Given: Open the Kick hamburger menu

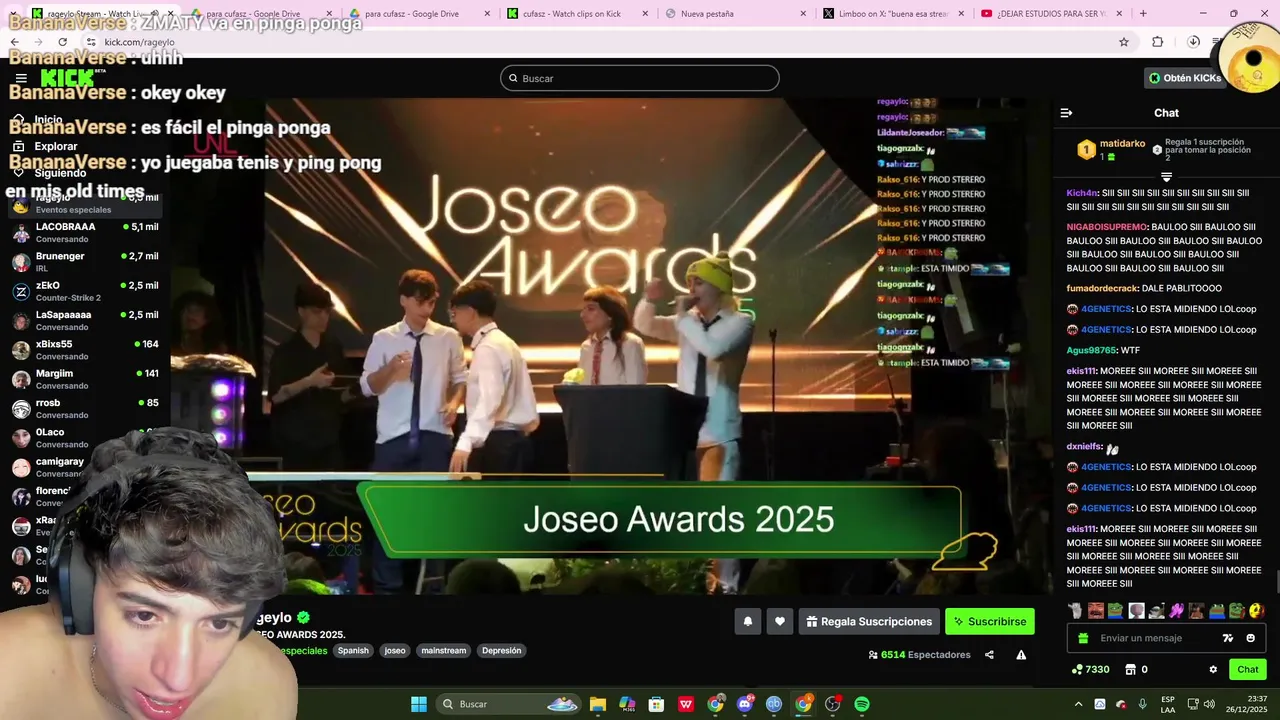Looking at the screenshot, I should [21, 78].
